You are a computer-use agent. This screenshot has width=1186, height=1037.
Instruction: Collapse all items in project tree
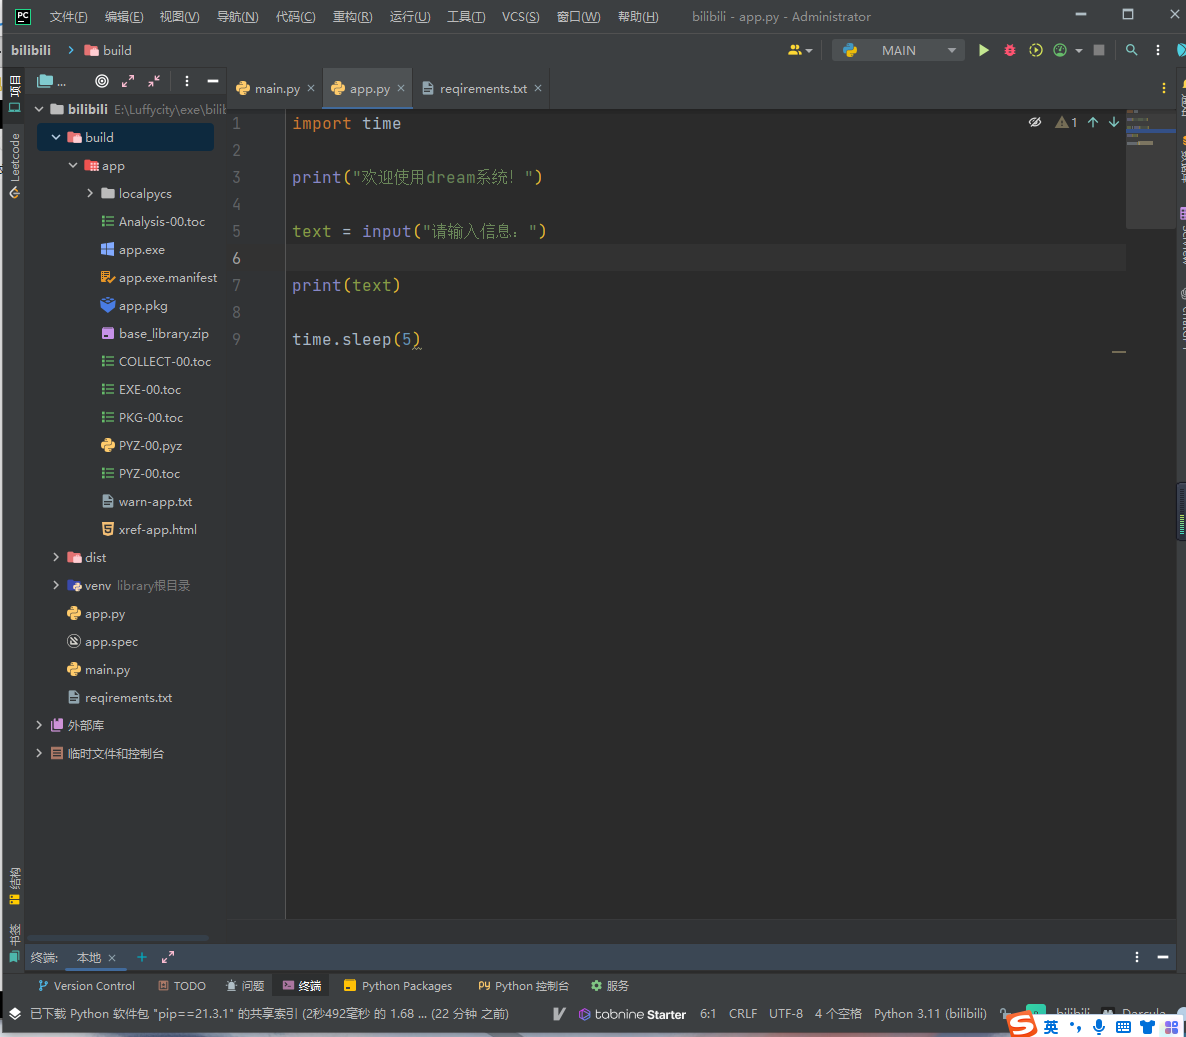tap(154, 81)
